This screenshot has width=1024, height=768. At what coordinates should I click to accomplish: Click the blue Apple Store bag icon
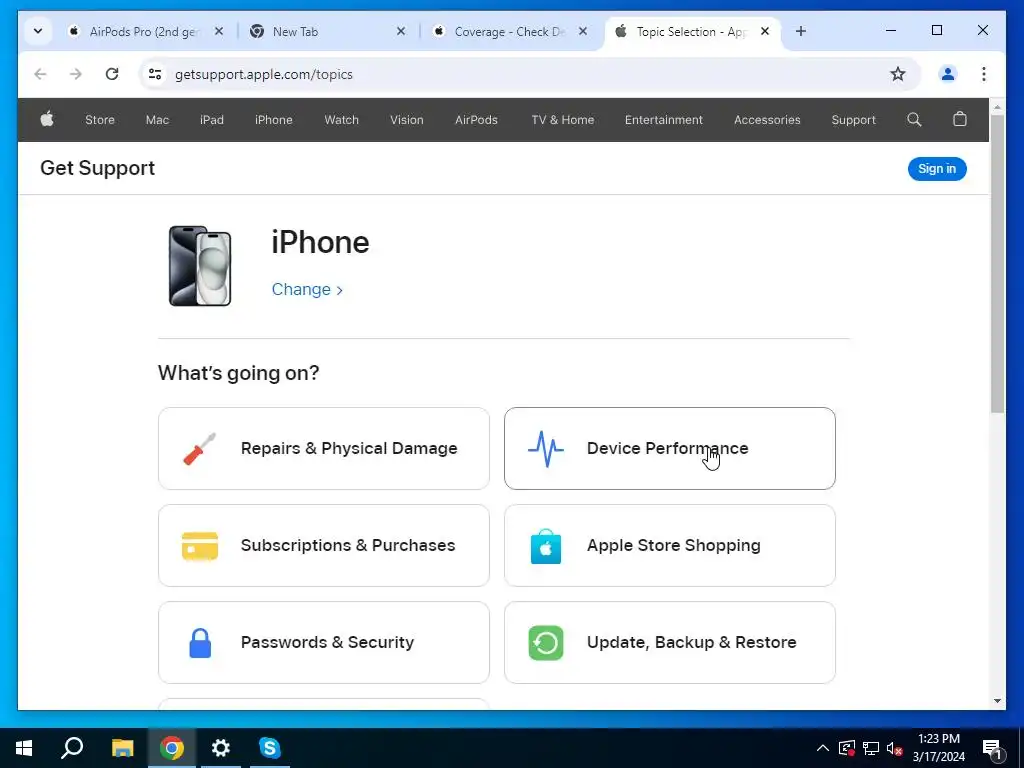[546, 546]
